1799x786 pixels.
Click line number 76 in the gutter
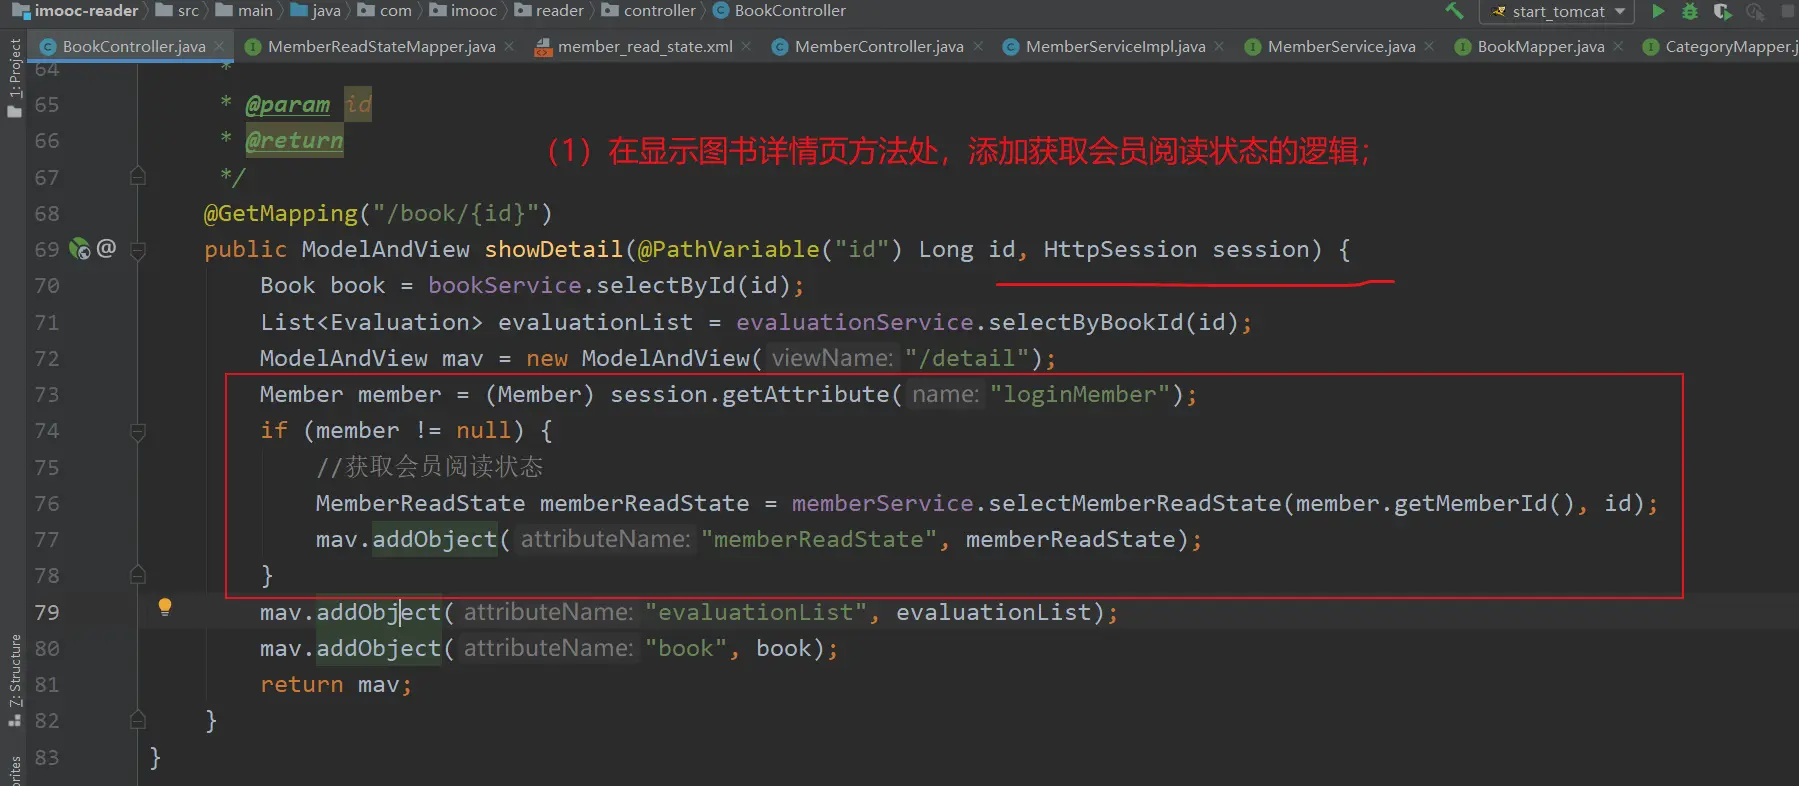(47, 504)
